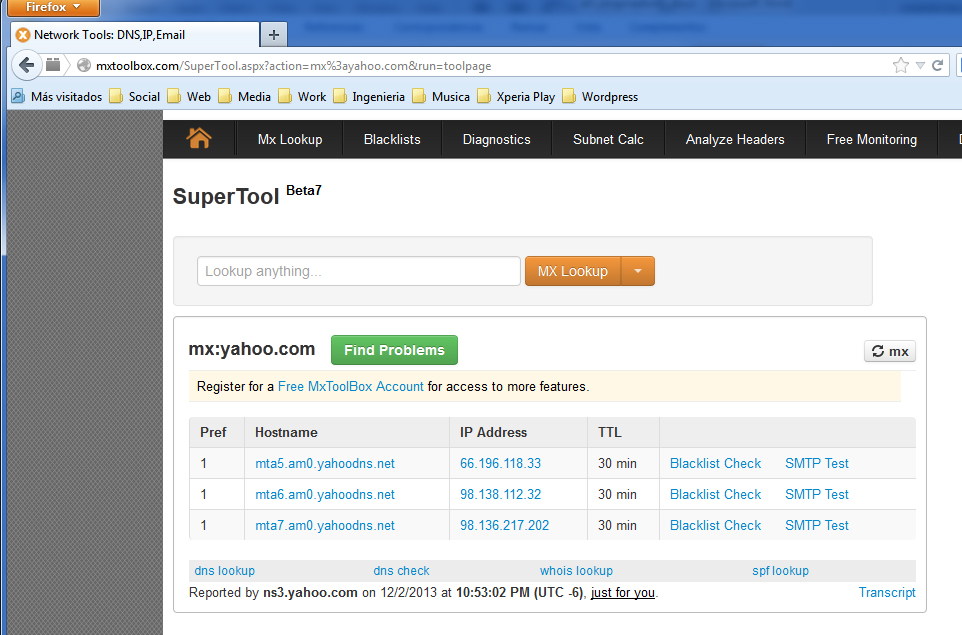
Task: Run Blacklist Check for mta6 row
Action: pos(715,494)
